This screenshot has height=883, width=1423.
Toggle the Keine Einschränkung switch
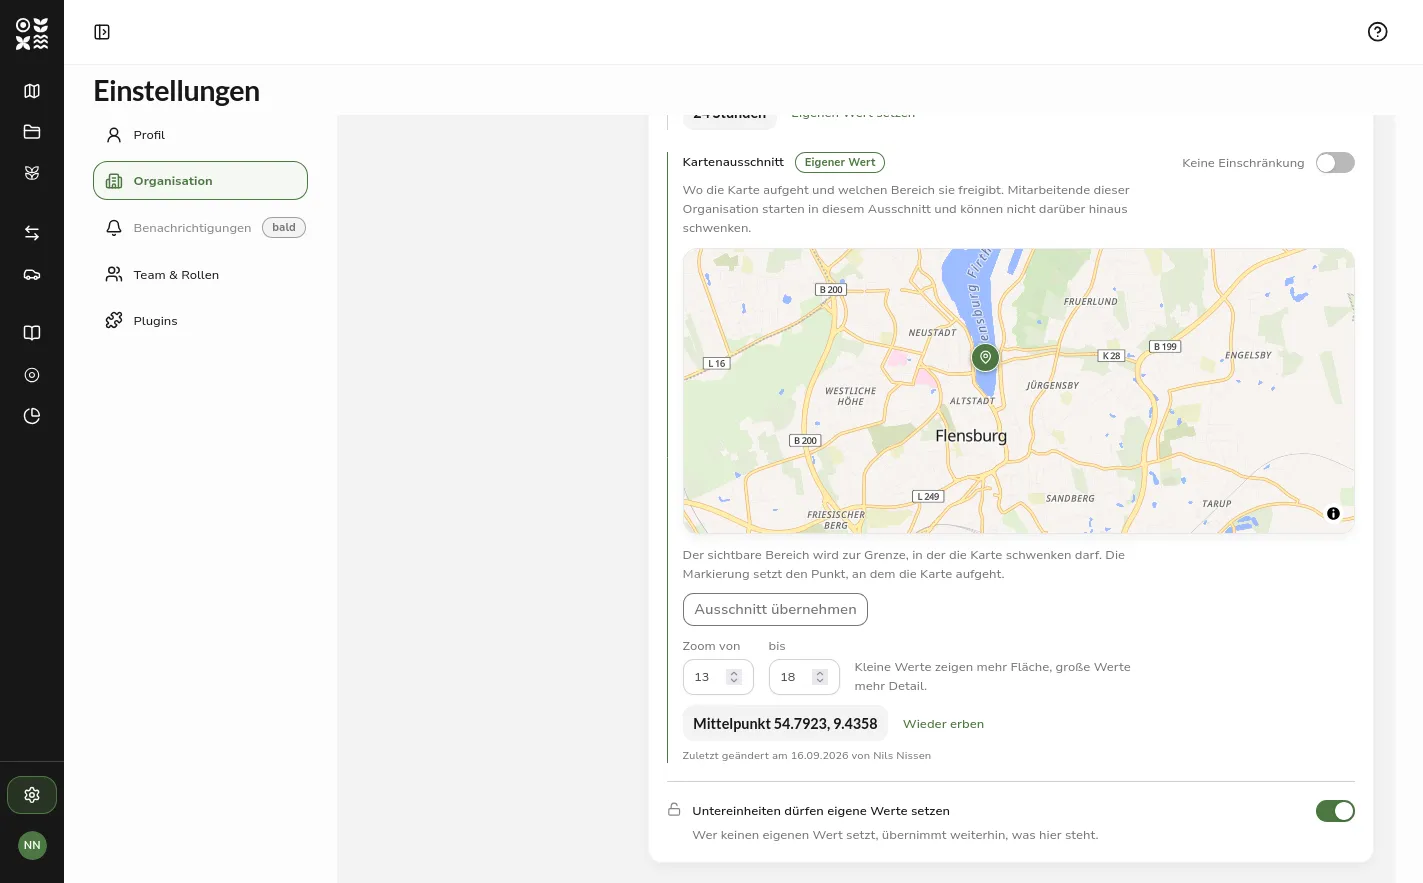(x=1335, y=163)
